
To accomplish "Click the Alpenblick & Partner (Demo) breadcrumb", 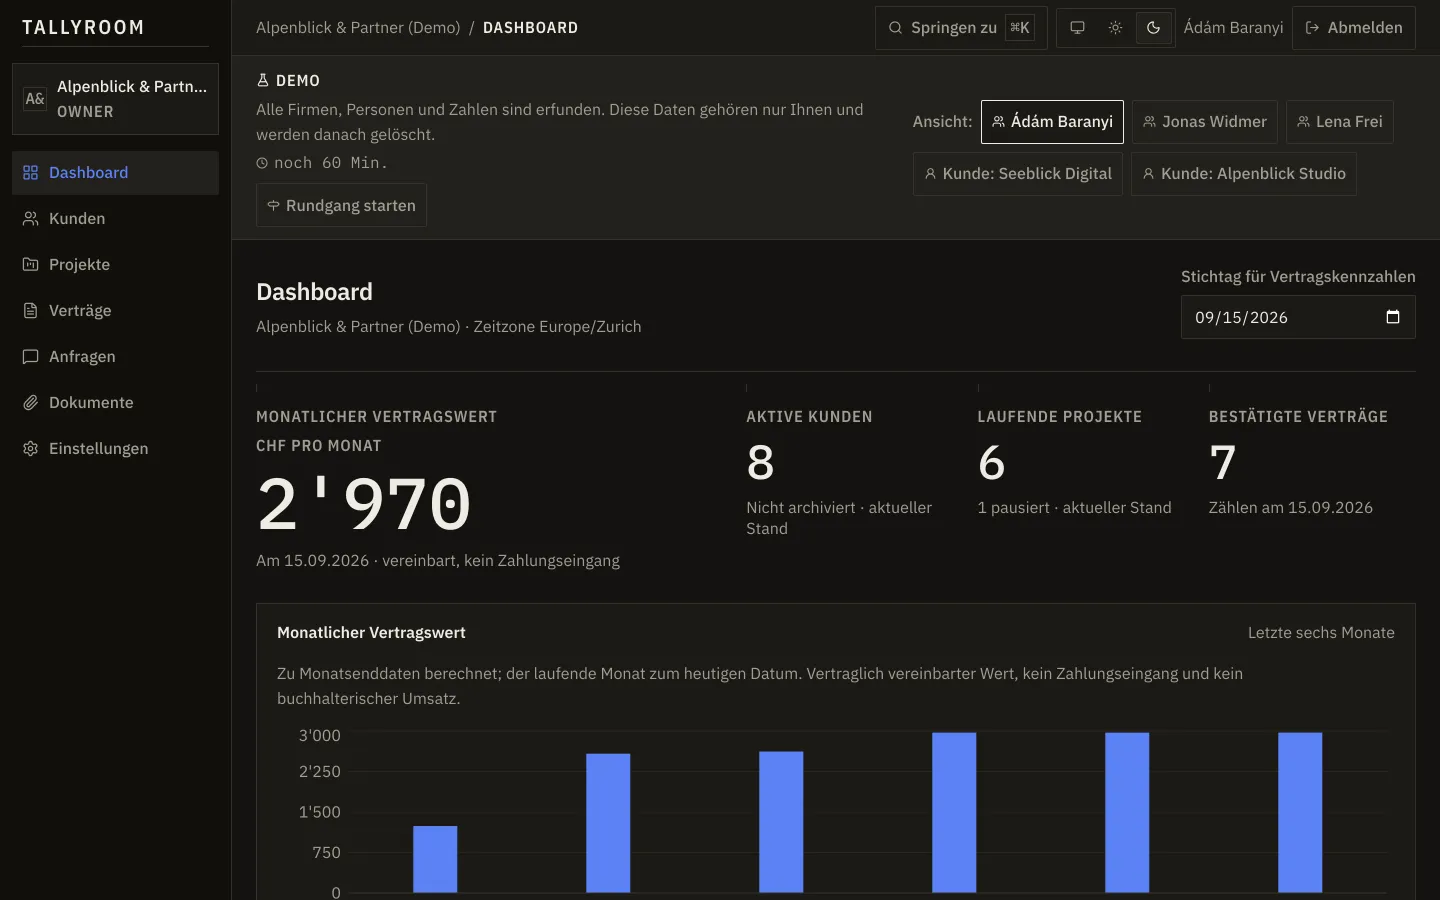I will [x=358, y=28].
